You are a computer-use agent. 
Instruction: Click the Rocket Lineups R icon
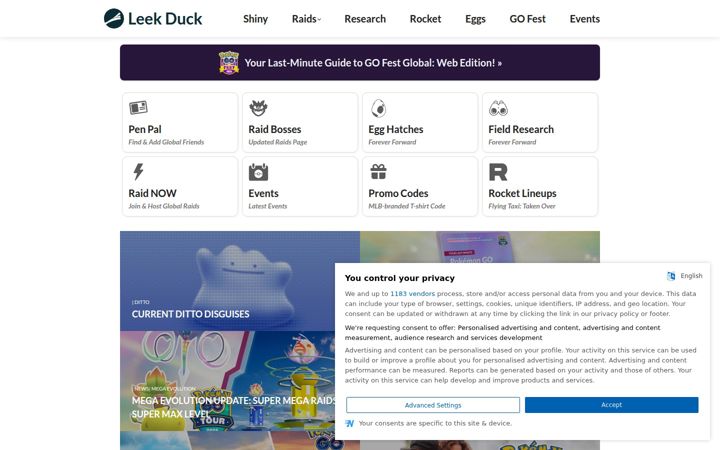tap(498, 172)
